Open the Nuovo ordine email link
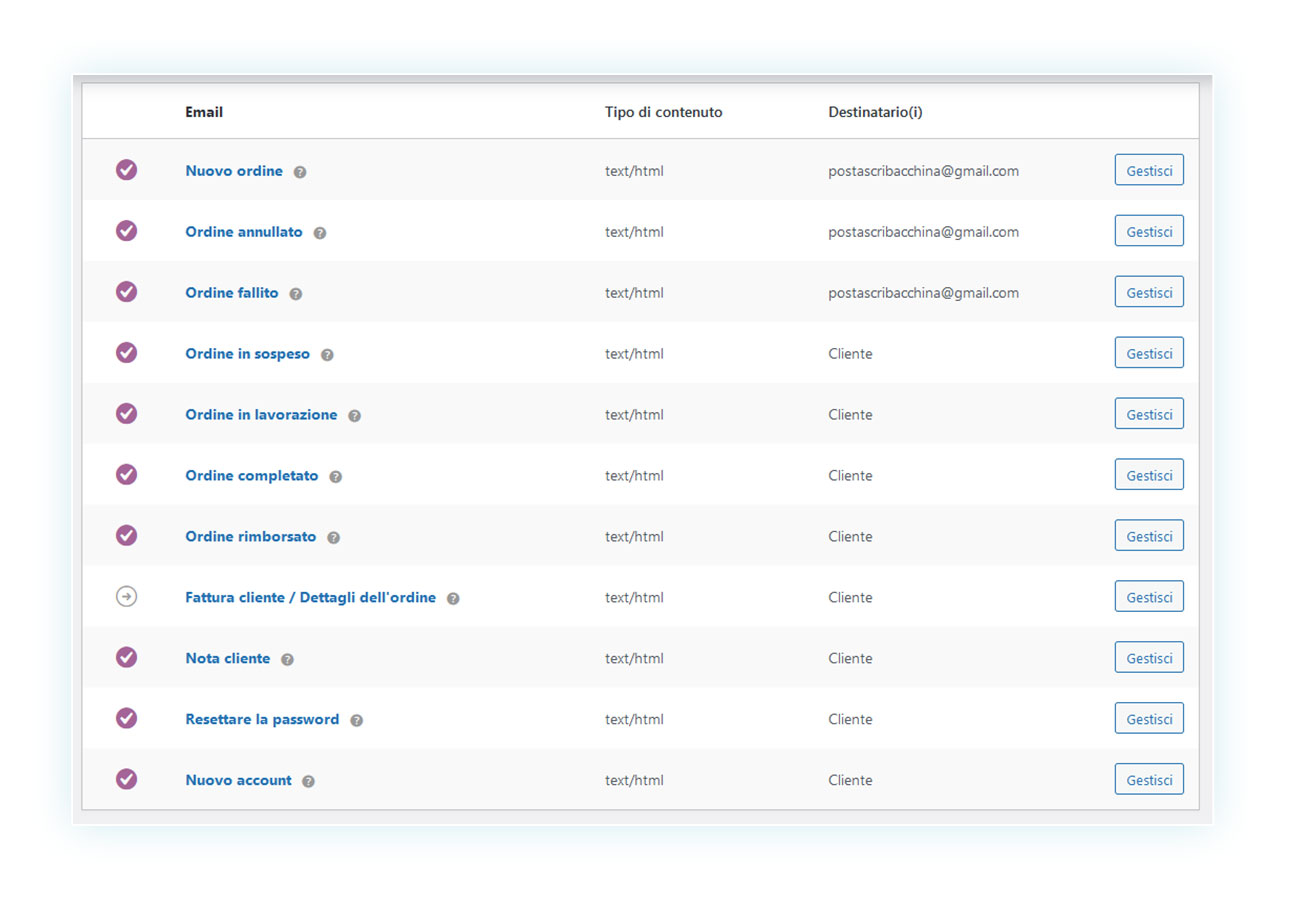 [234, 171]
